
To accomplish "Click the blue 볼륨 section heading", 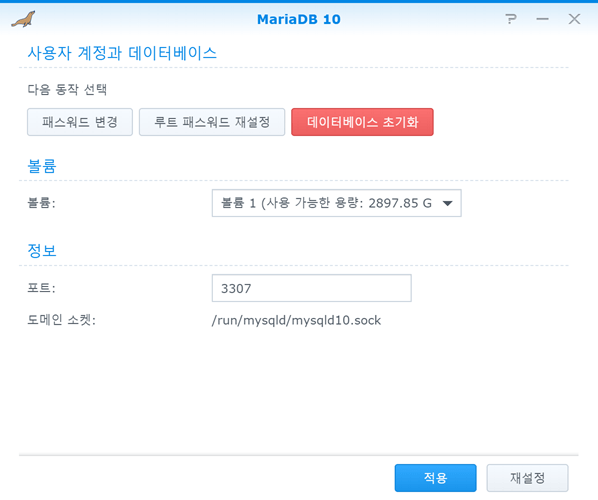I will tap(42, 166).
